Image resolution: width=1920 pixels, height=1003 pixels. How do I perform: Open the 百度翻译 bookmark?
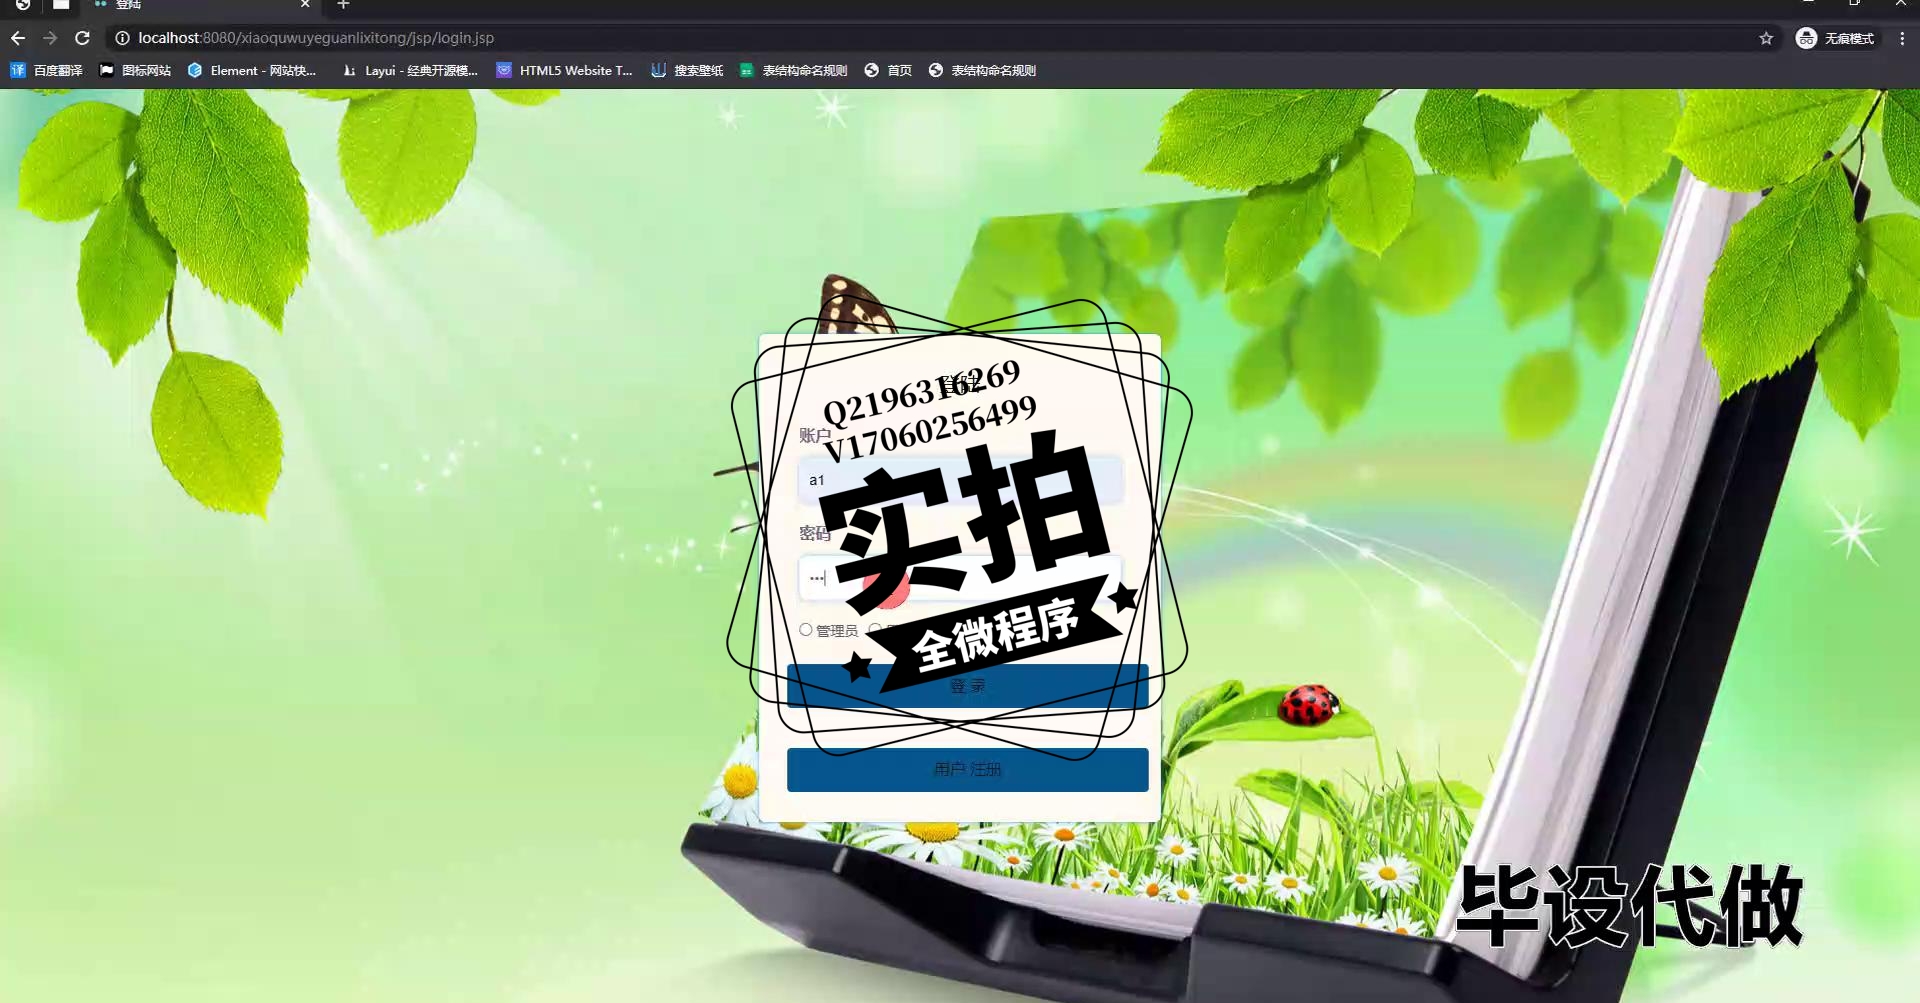(x=47, y=70)
